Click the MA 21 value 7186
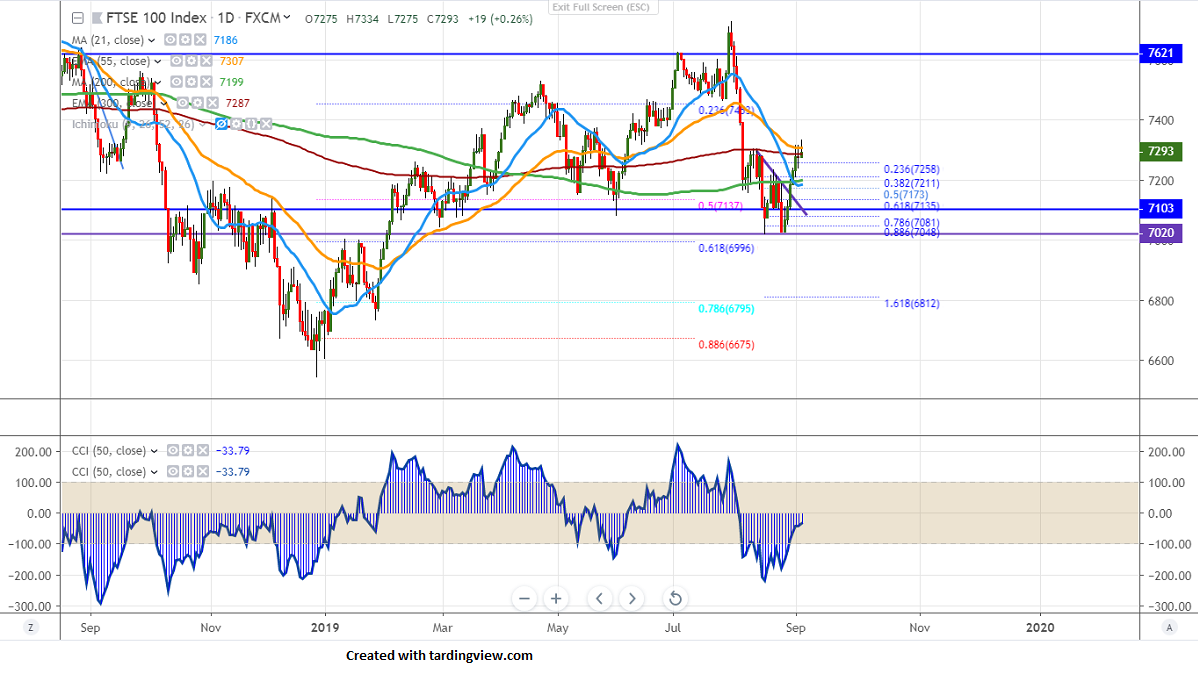Viewport: 1198px width, 674px height. tap(225, 40)
